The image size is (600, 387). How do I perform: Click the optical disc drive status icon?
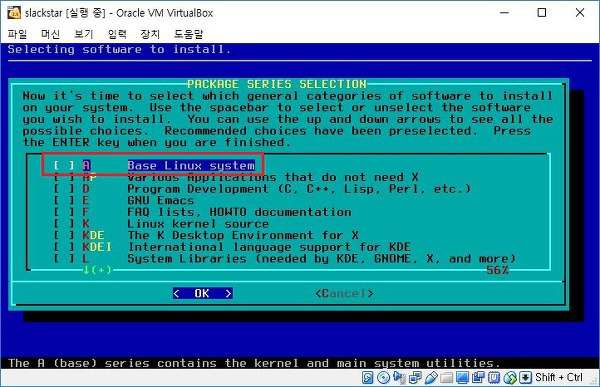point(383,378)
